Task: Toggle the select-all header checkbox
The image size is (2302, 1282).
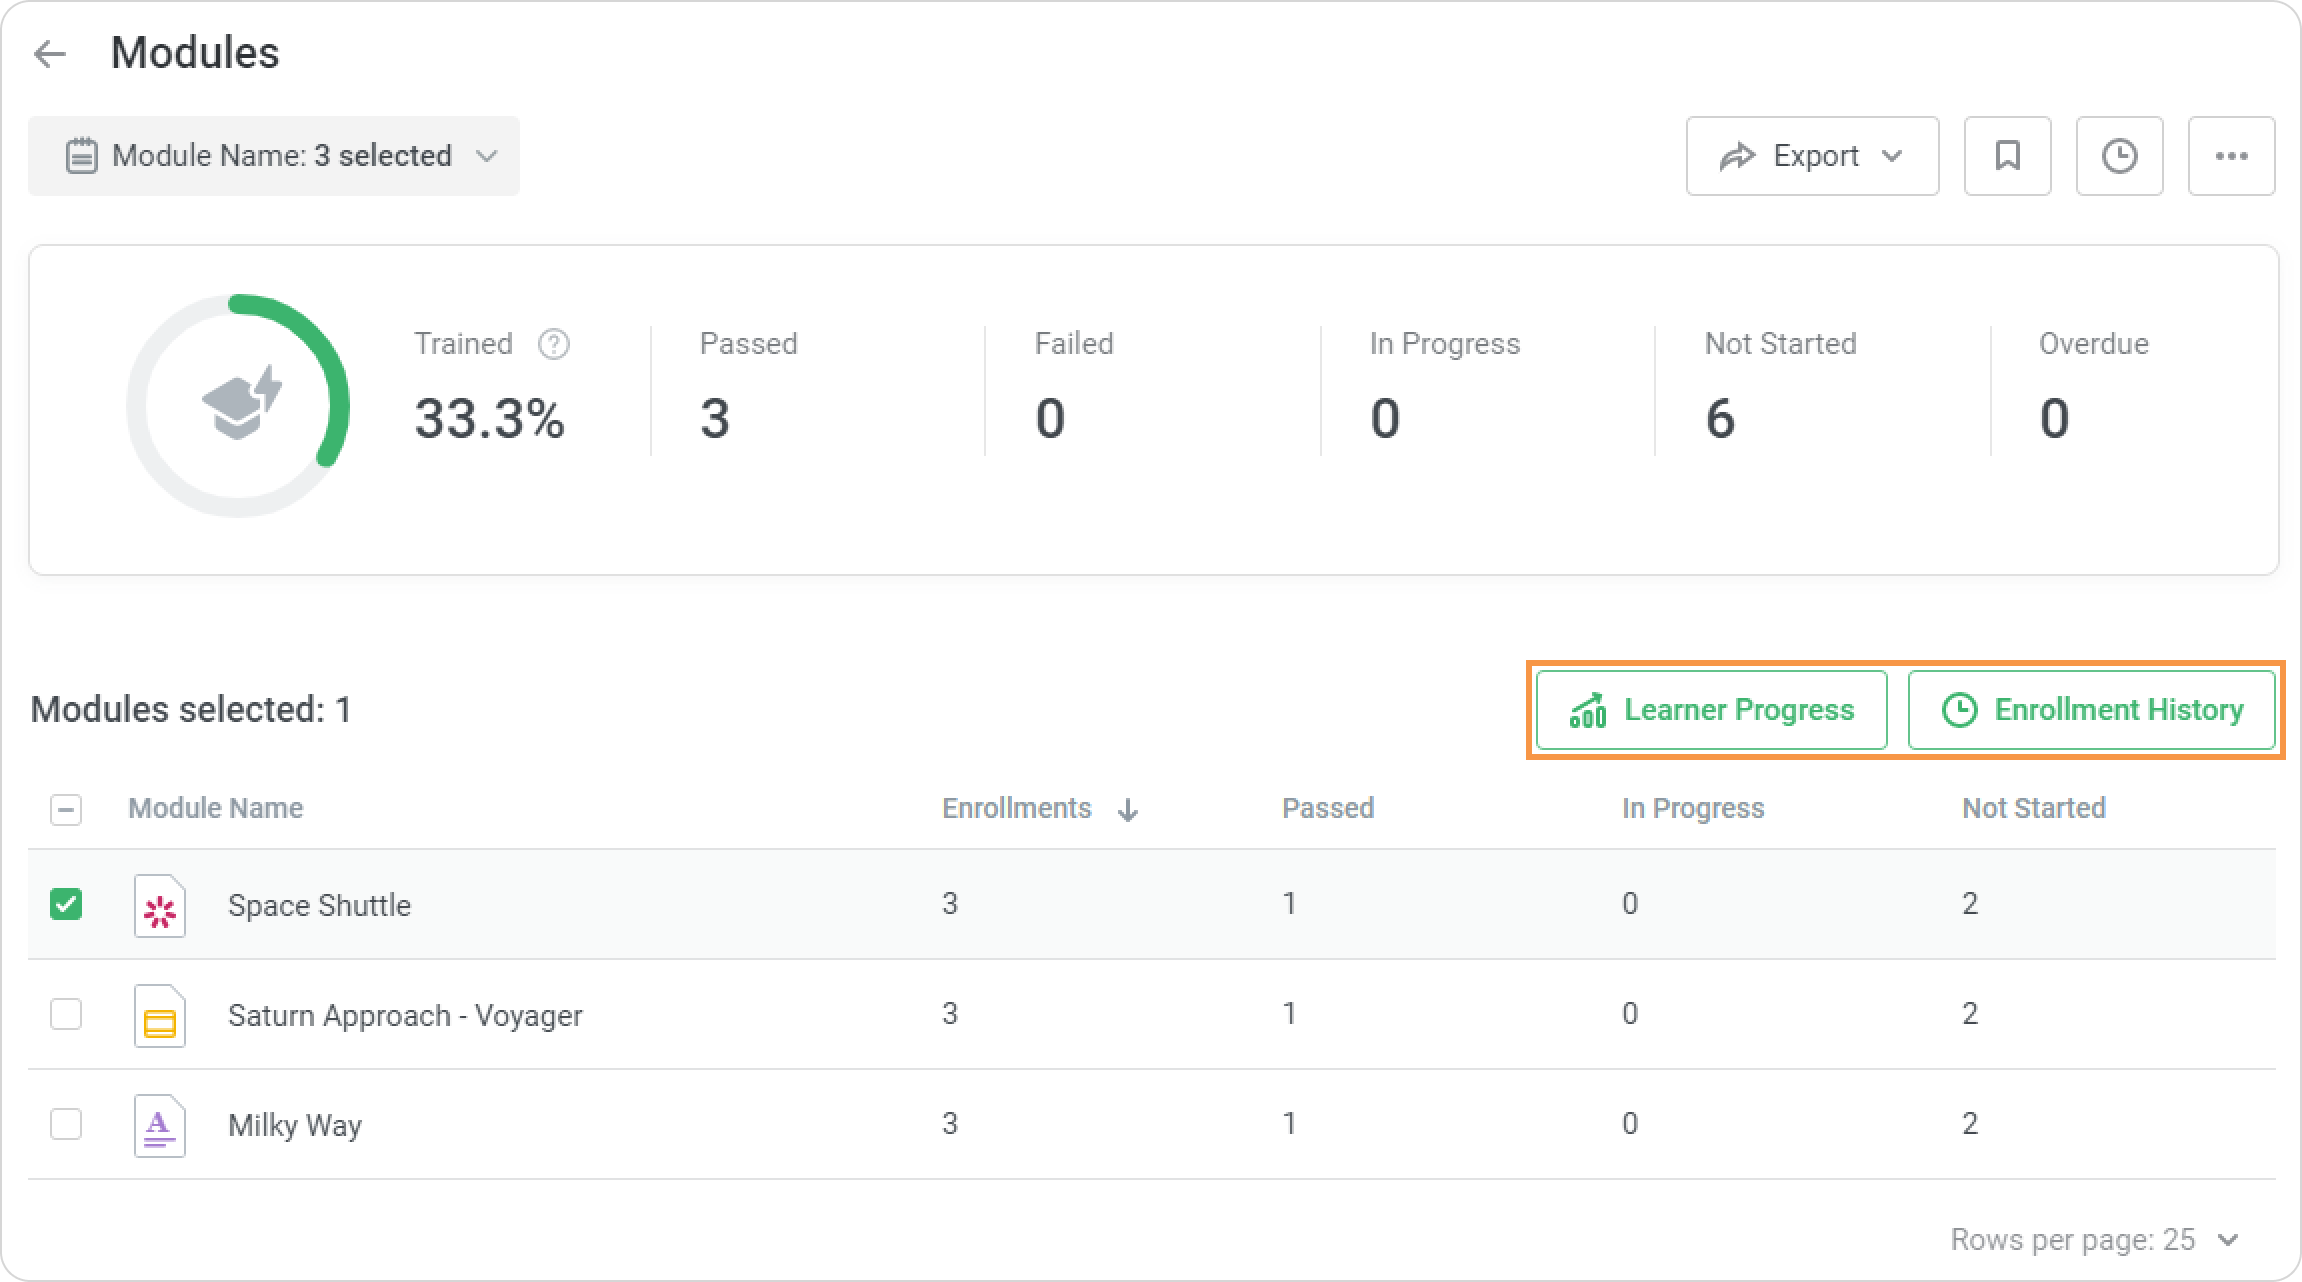Action: tap(66, 809)
